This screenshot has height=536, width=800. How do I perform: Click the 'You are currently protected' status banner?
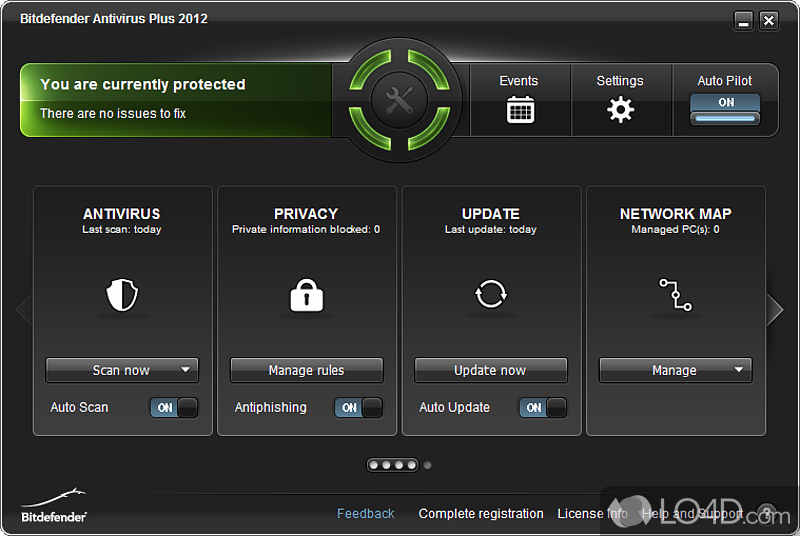coord(176,100)
